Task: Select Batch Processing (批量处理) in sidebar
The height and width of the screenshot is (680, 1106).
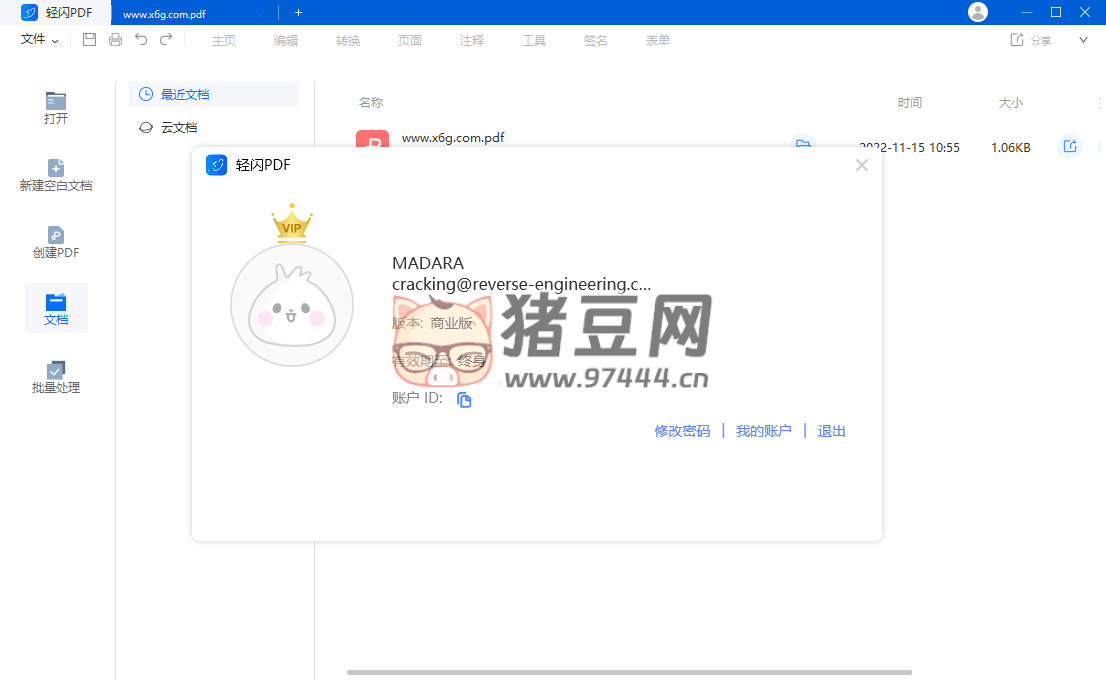Action: pos(56,377)
